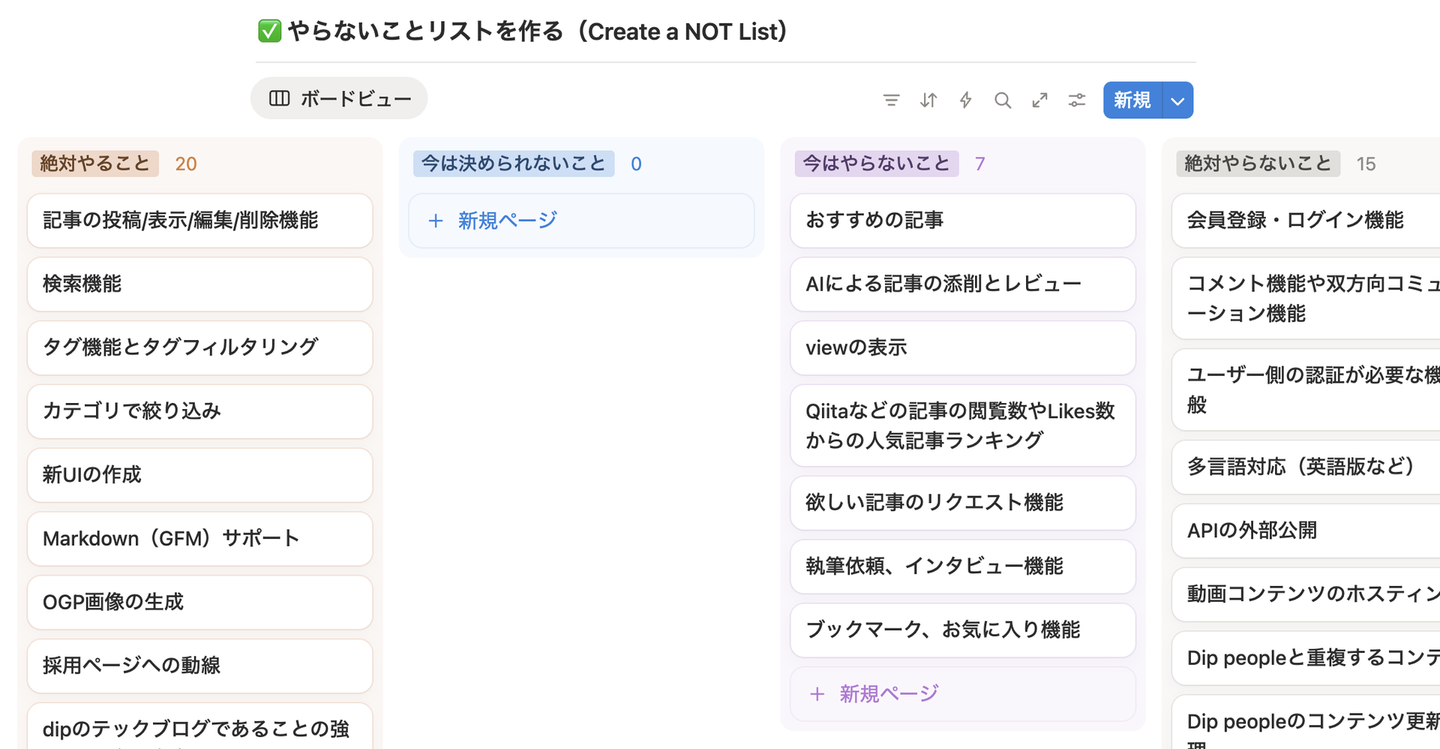Image resolution: width=1440 pixels, height=749 pixels.
Task: Expand dropdown arrow next to 新規 button
Action: (x=1178, y=100)
